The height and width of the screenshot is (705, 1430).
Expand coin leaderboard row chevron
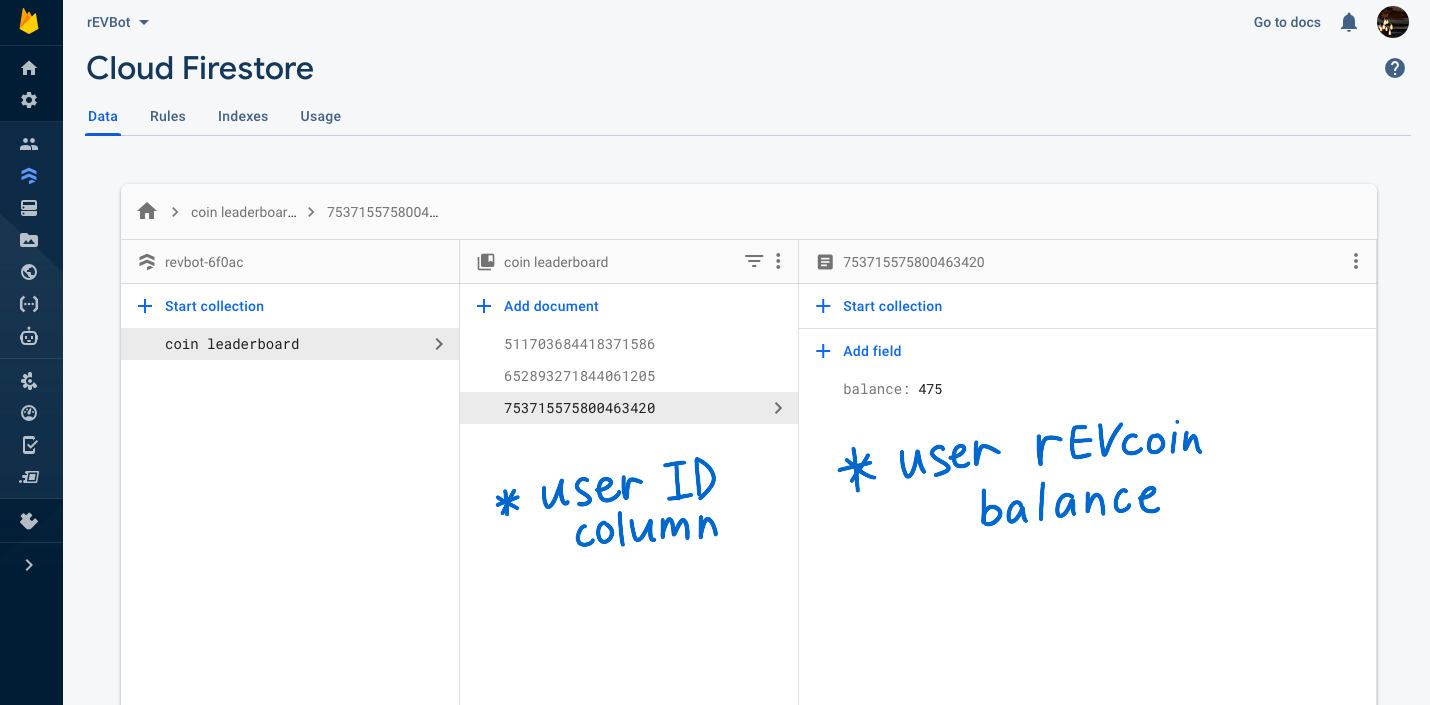pyautogui.click(x=439, y=344)
